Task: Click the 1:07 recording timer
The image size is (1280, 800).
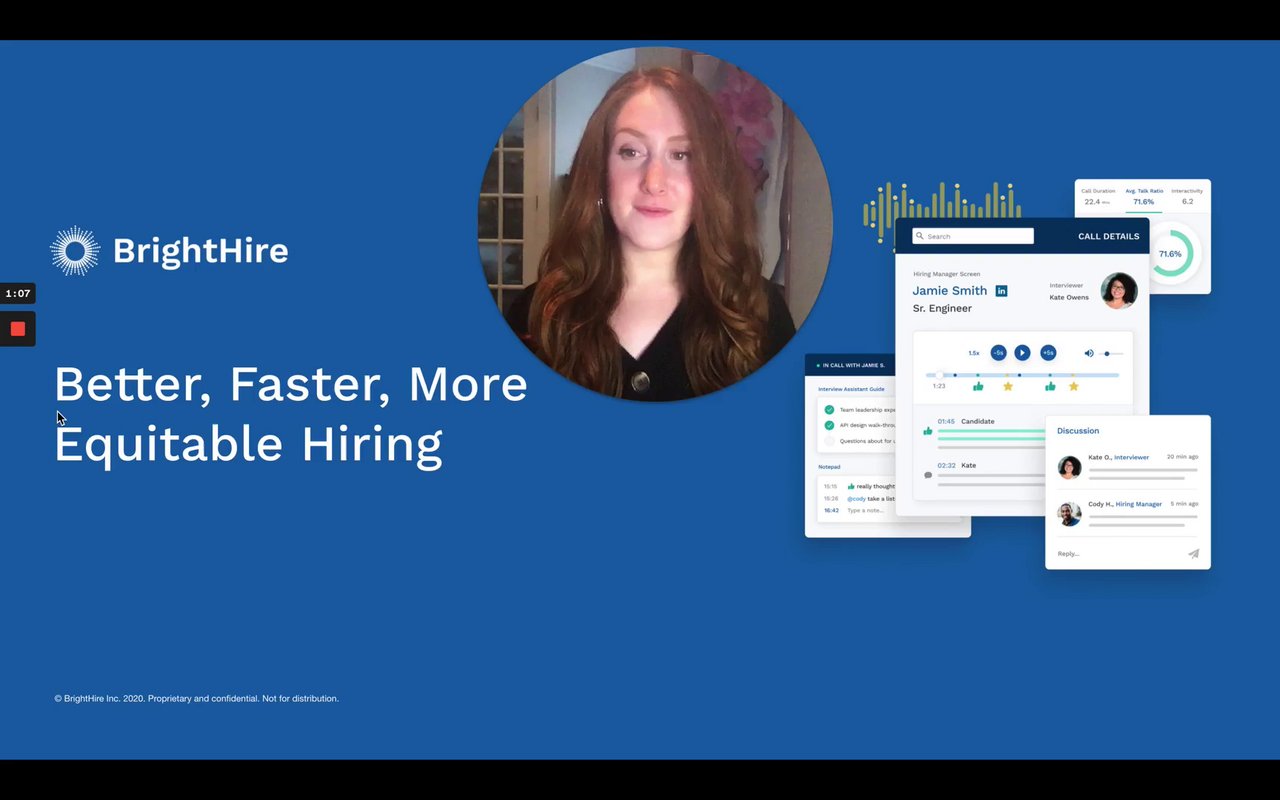Action: (18, 294)
